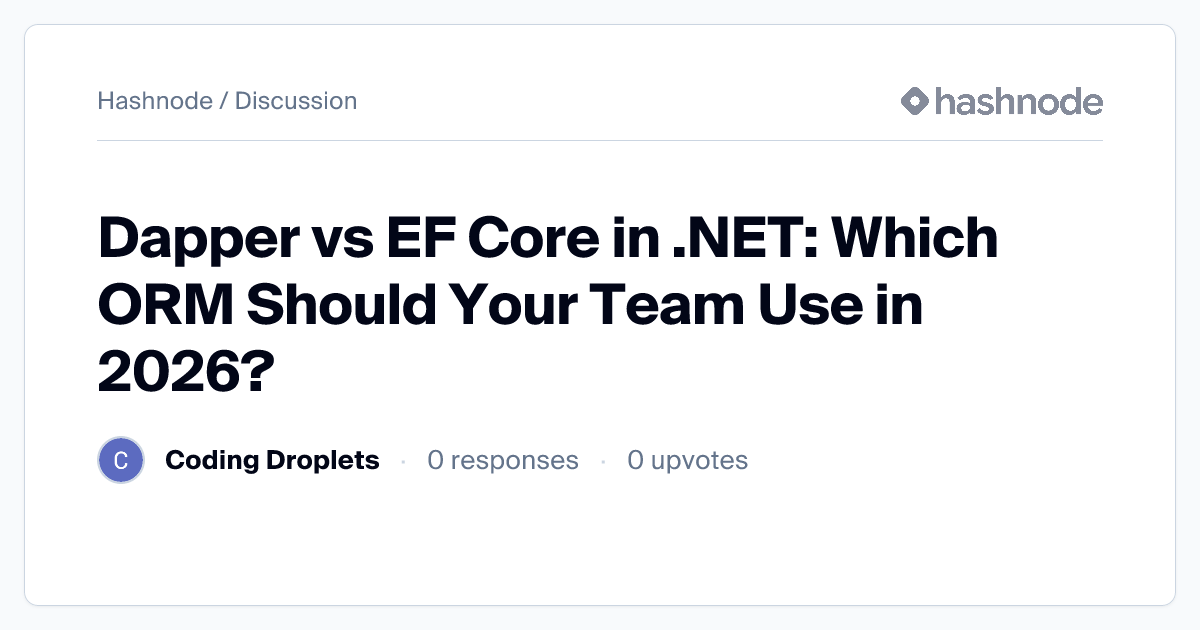Click the Coding Droplets avatar circle
The image size is (1200, 630).
(121, 460)
